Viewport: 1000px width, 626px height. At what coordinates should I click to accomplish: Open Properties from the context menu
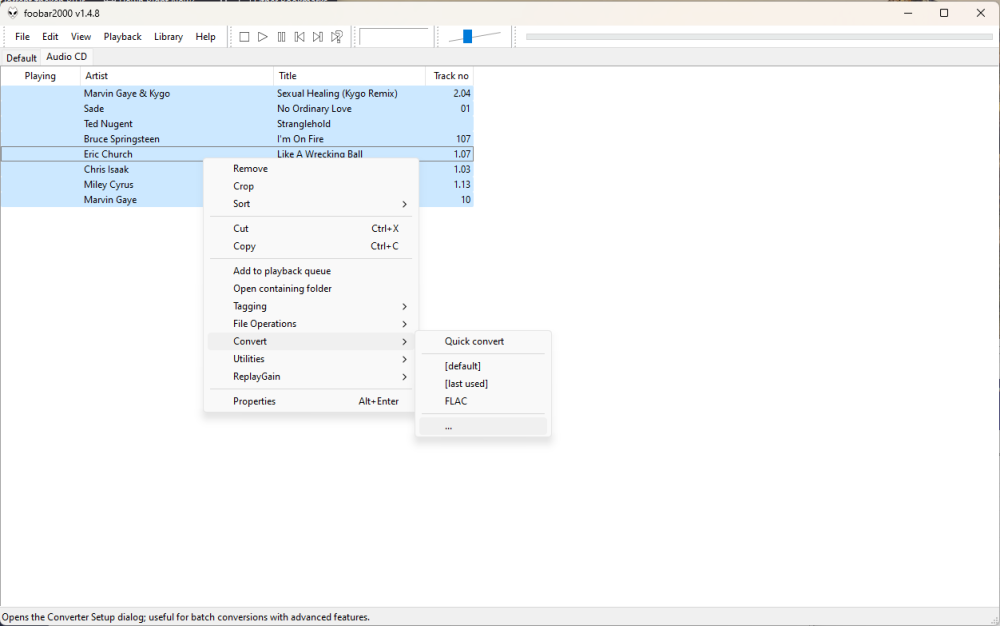tap(254, 401)
